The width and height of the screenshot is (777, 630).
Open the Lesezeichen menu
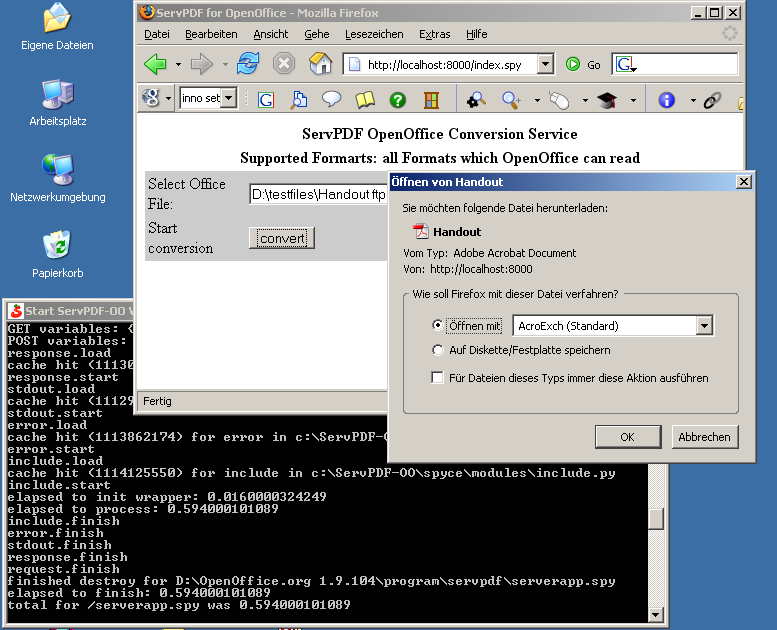[374, 34]
